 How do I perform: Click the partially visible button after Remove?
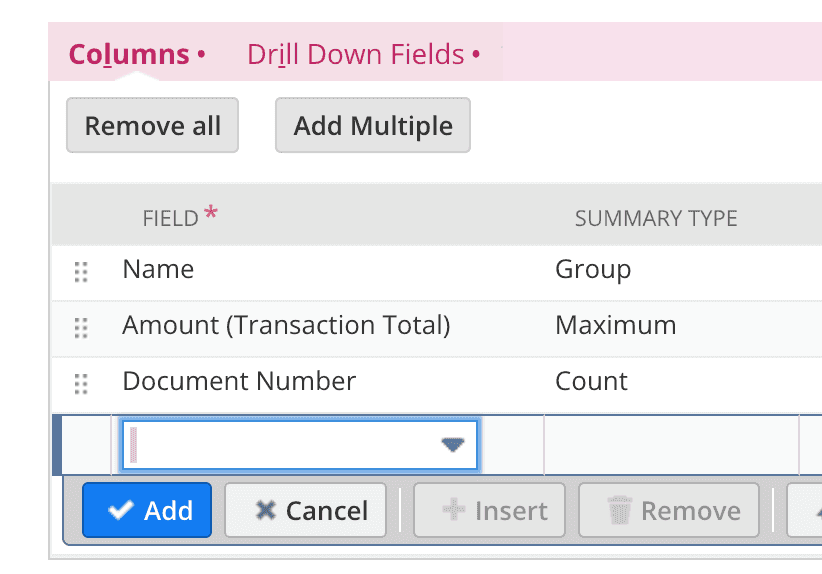click(805, 510)
